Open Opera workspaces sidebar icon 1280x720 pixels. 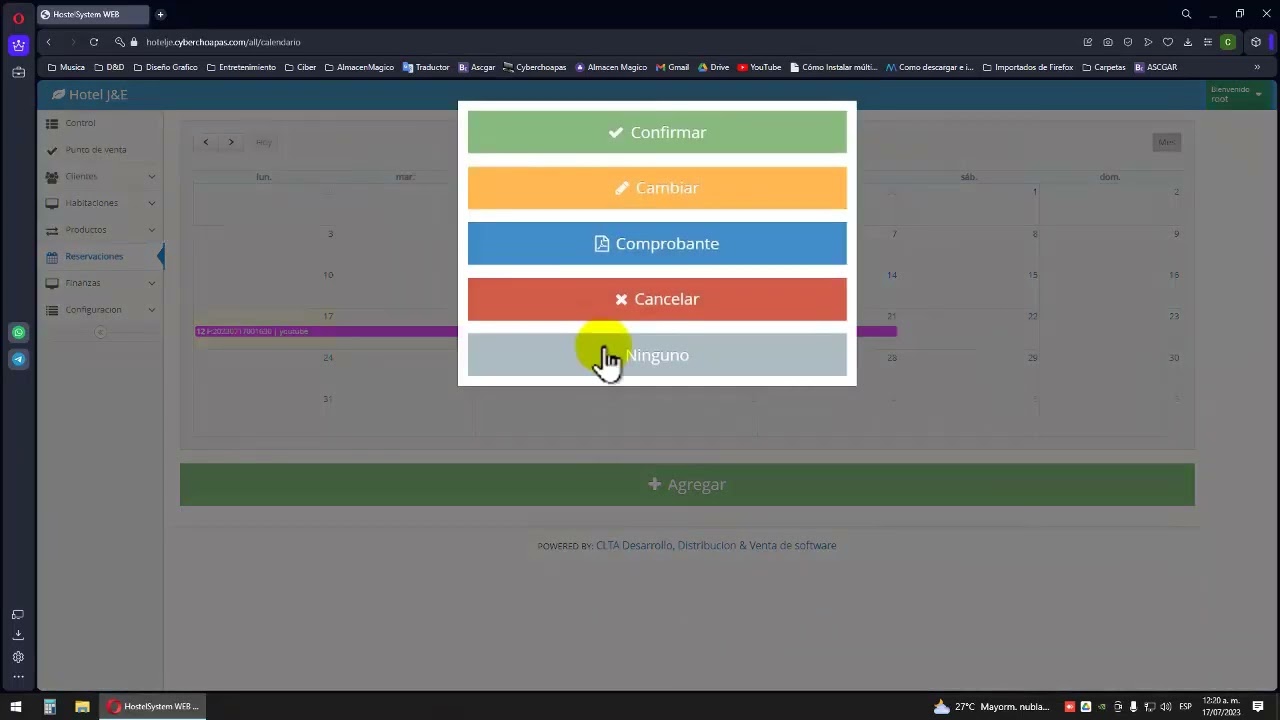tap(18, 72)
